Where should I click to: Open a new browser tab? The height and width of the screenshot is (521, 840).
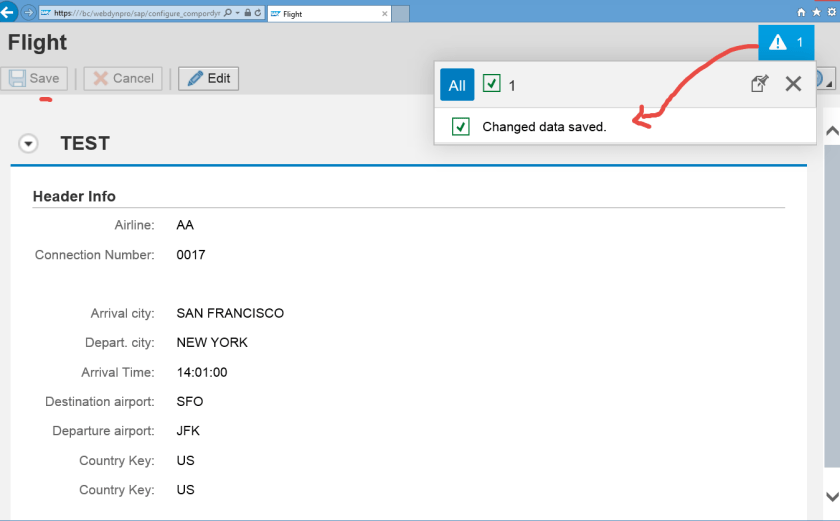pyautogui.click(x=400, y=14)
